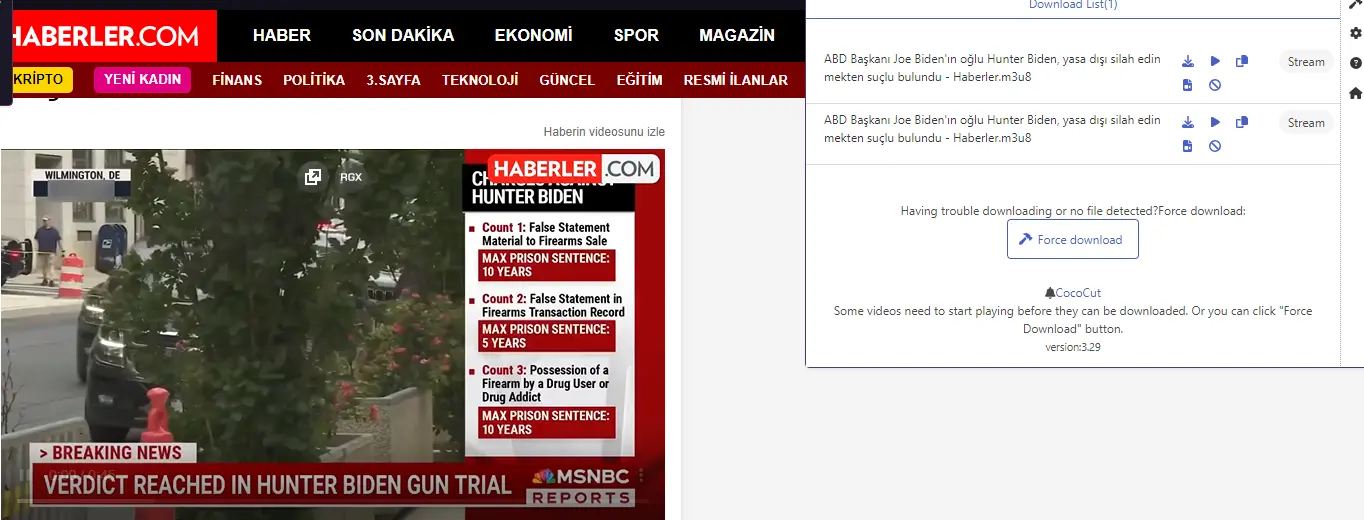Go to the POLİTİKA section
Image resolution: width=1364 pixels, height=520 pixels.
[314, 80]
